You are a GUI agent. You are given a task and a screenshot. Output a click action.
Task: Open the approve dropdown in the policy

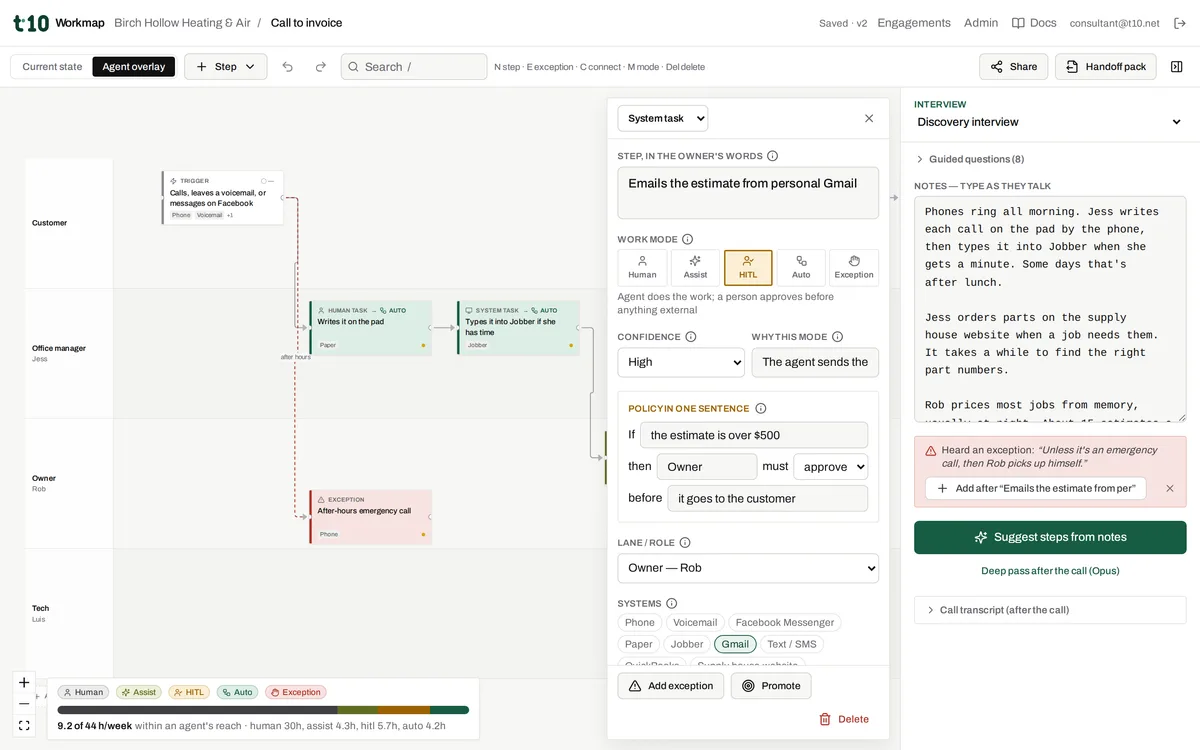click(x=830, y=467)
